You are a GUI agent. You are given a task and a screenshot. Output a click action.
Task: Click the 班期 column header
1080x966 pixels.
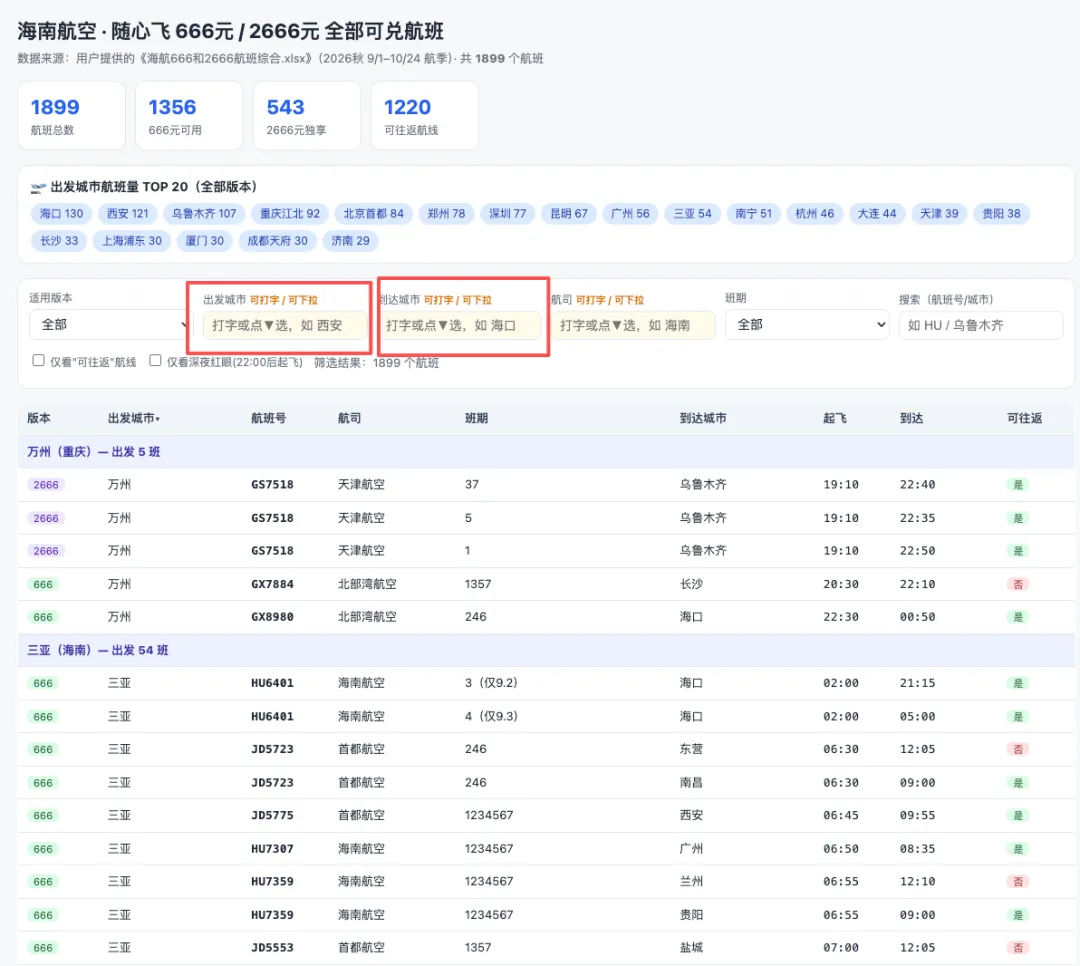477,418
